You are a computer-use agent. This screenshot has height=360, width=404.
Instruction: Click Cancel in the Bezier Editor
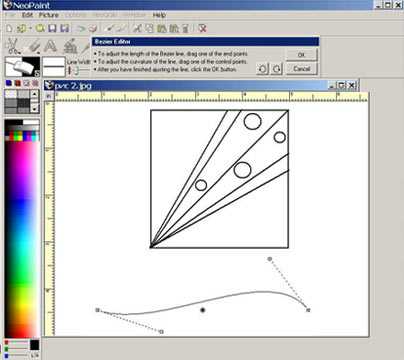tap(301, 69)
